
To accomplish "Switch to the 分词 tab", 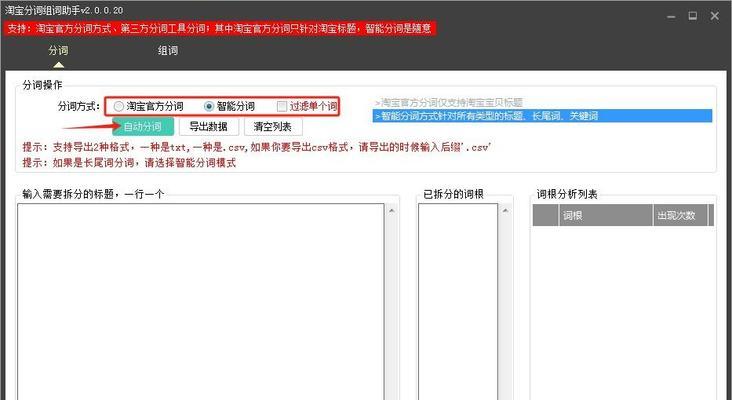I will (58, 50).
